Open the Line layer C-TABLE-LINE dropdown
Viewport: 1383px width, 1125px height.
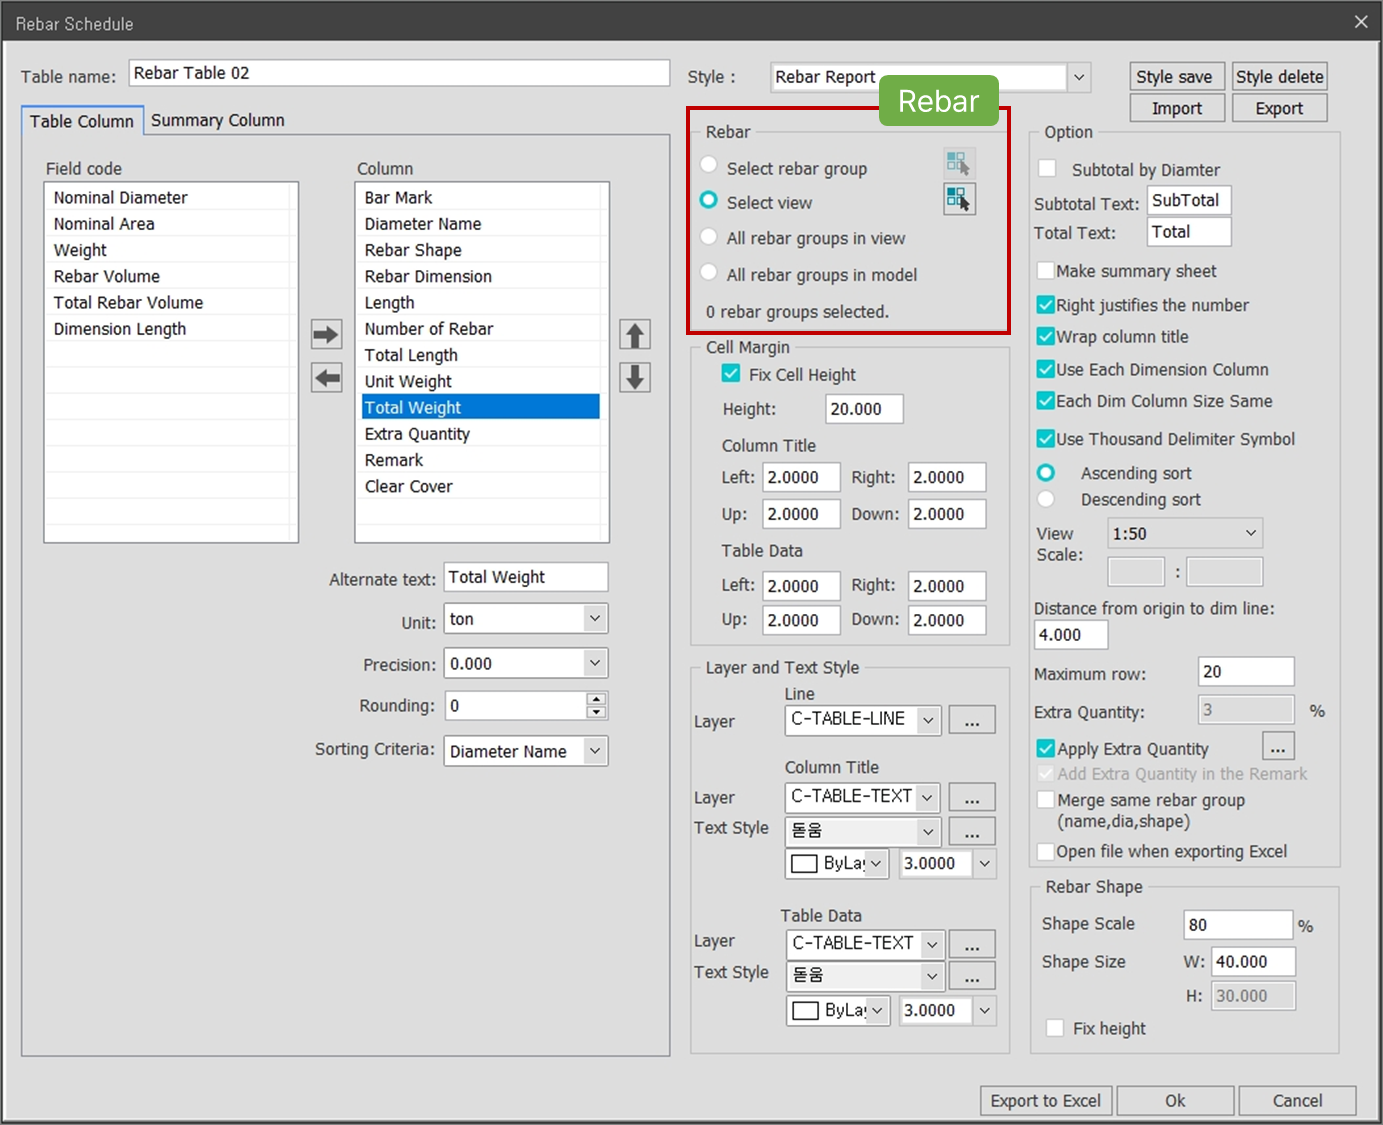(863, 719)
